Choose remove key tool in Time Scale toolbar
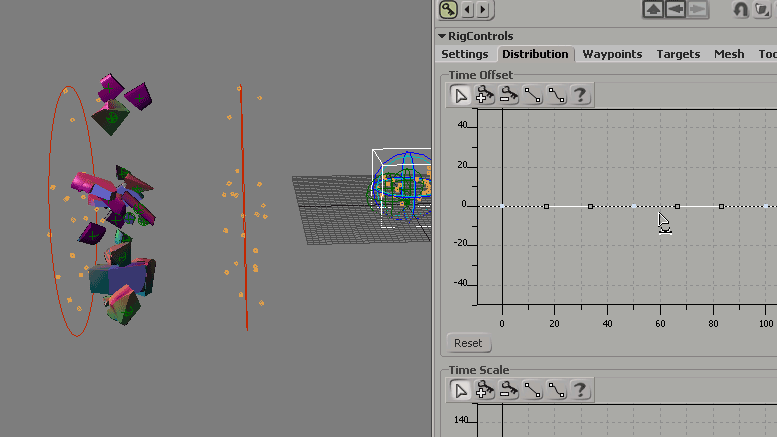 pos(508,390)
